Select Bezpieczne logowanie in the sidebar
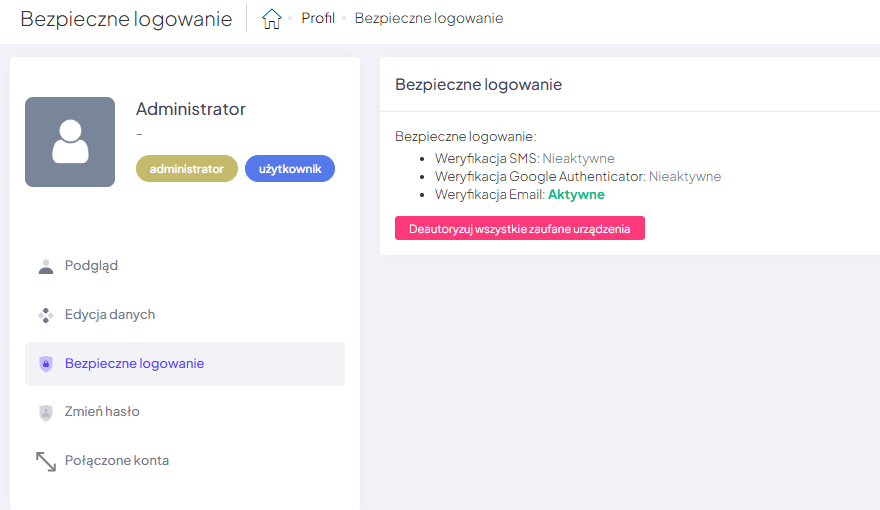The height and width of the screenshot is (510, 880). click(x=134, y=364)
